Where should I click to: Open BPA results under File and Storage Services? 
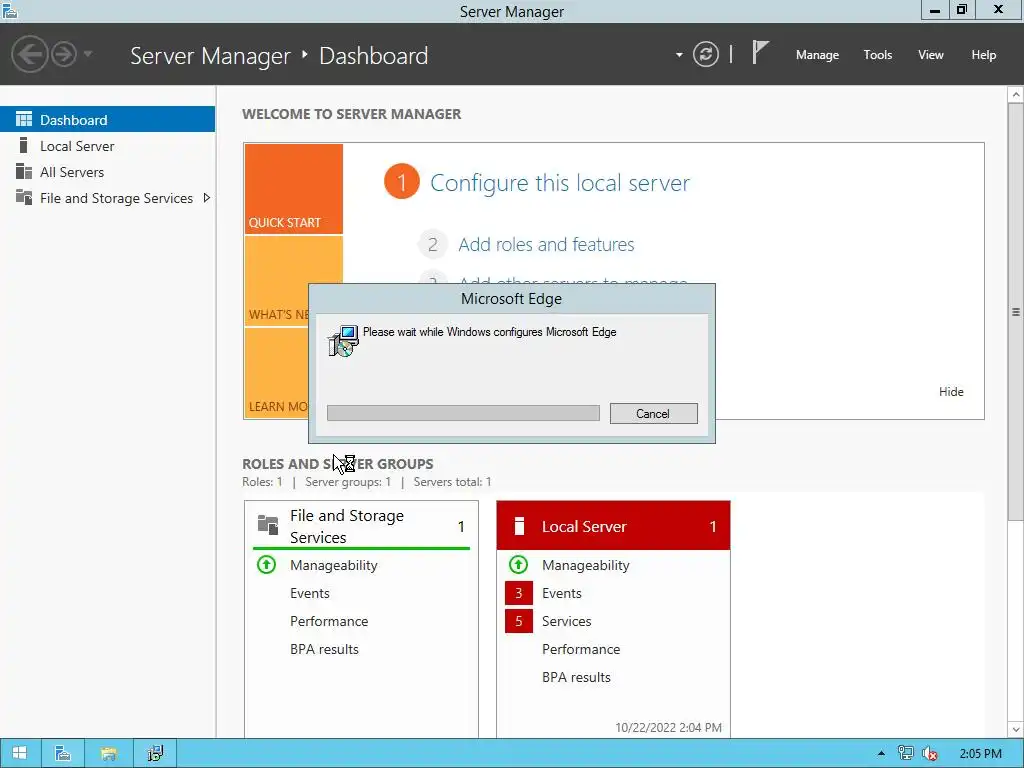click(x=325, y=649)
